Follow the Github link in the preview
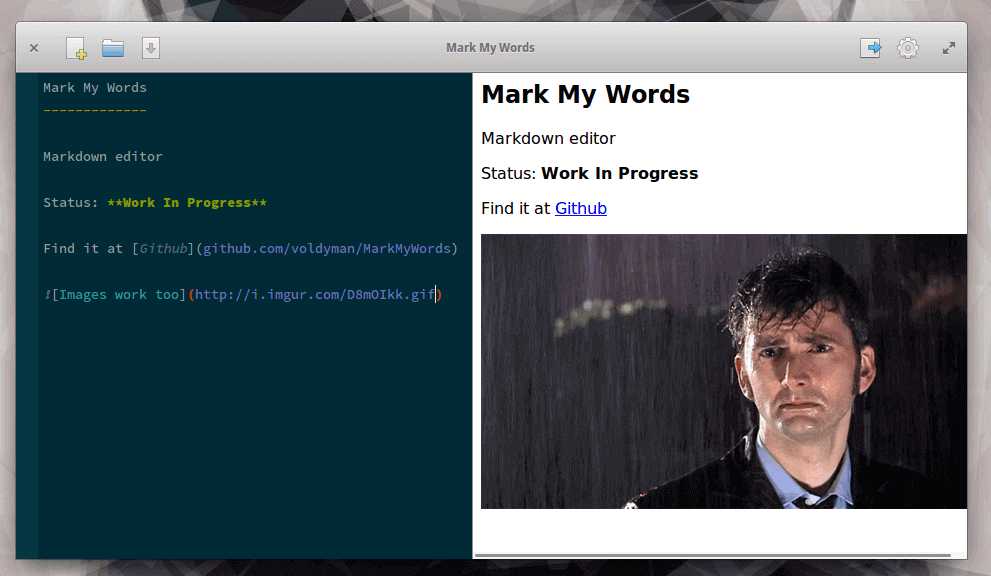Screen dimensions: 991x576 coord(580,208)
